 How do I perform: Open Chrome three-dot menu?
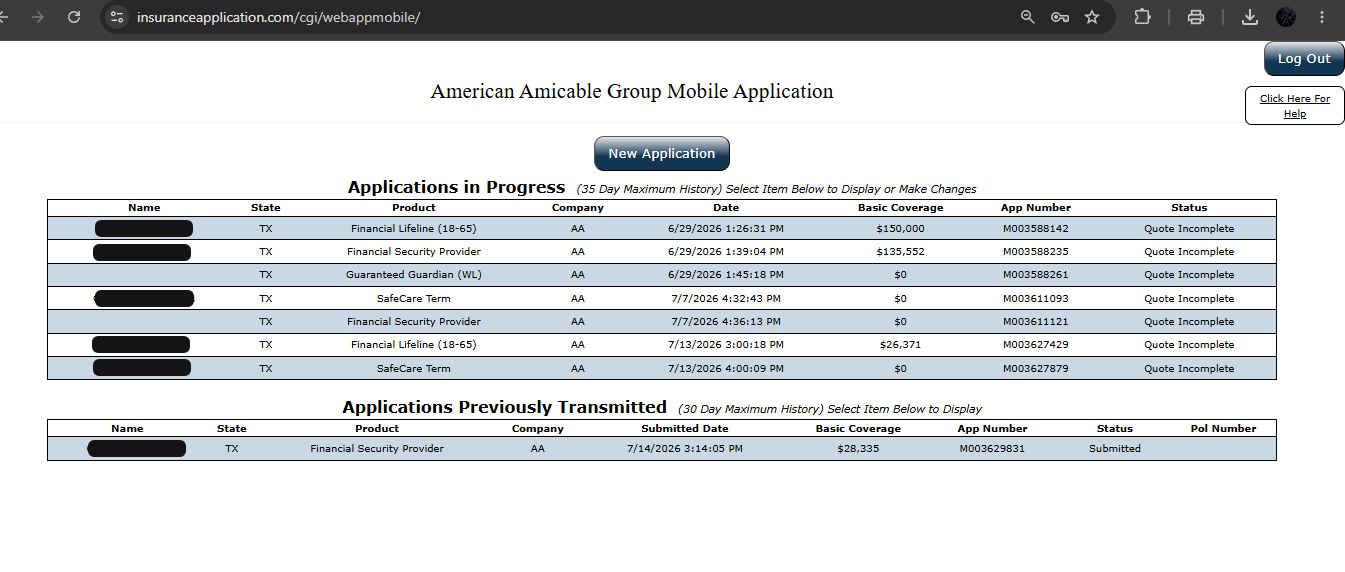point(1323,17)
